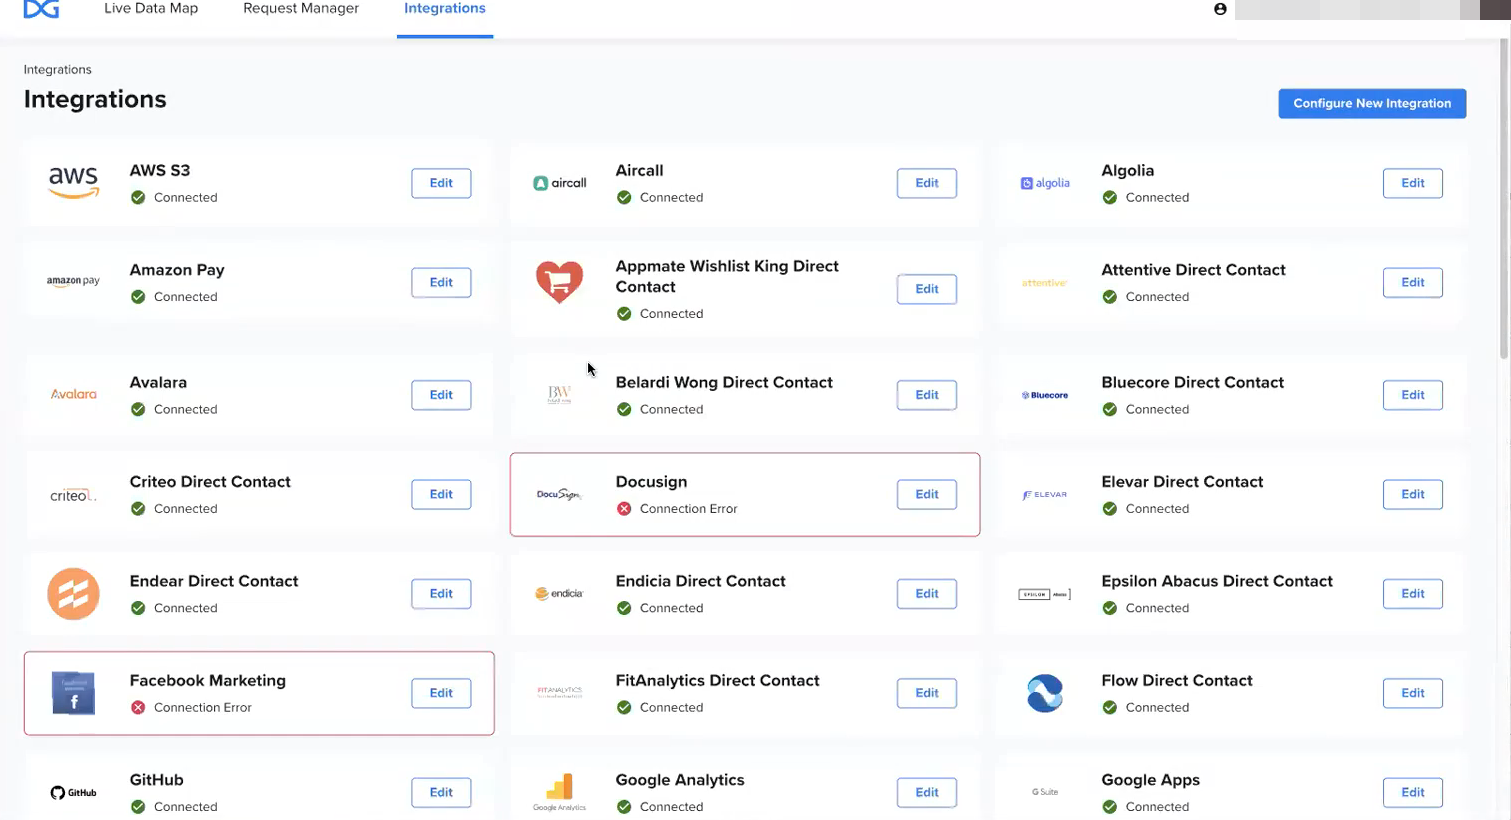
Task: Click the Algolia logo
Action: [1045, 183]
